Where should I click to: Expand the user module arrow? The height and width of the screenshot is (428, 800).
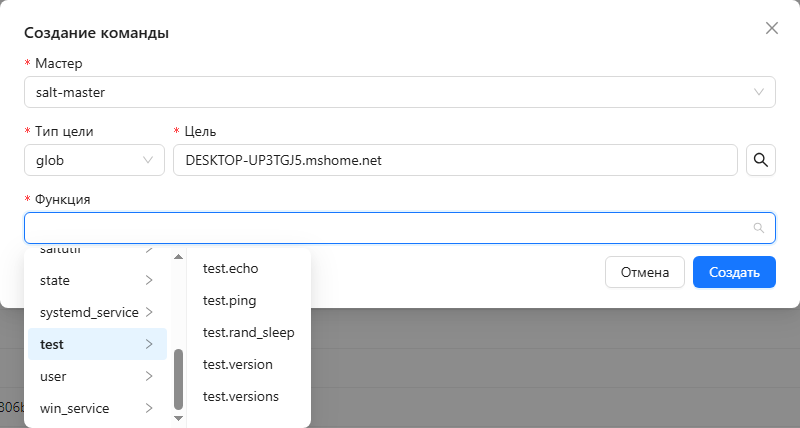(149, 376)
